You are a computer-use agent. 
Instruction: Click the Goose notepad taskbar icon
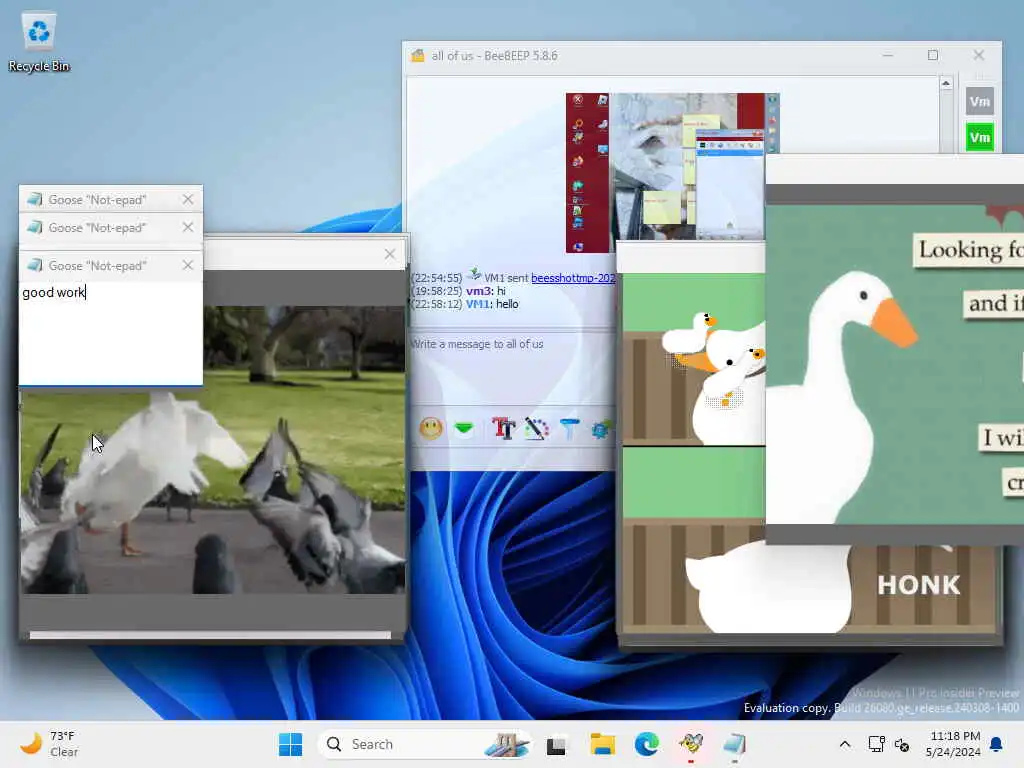(x=735, y=744)
